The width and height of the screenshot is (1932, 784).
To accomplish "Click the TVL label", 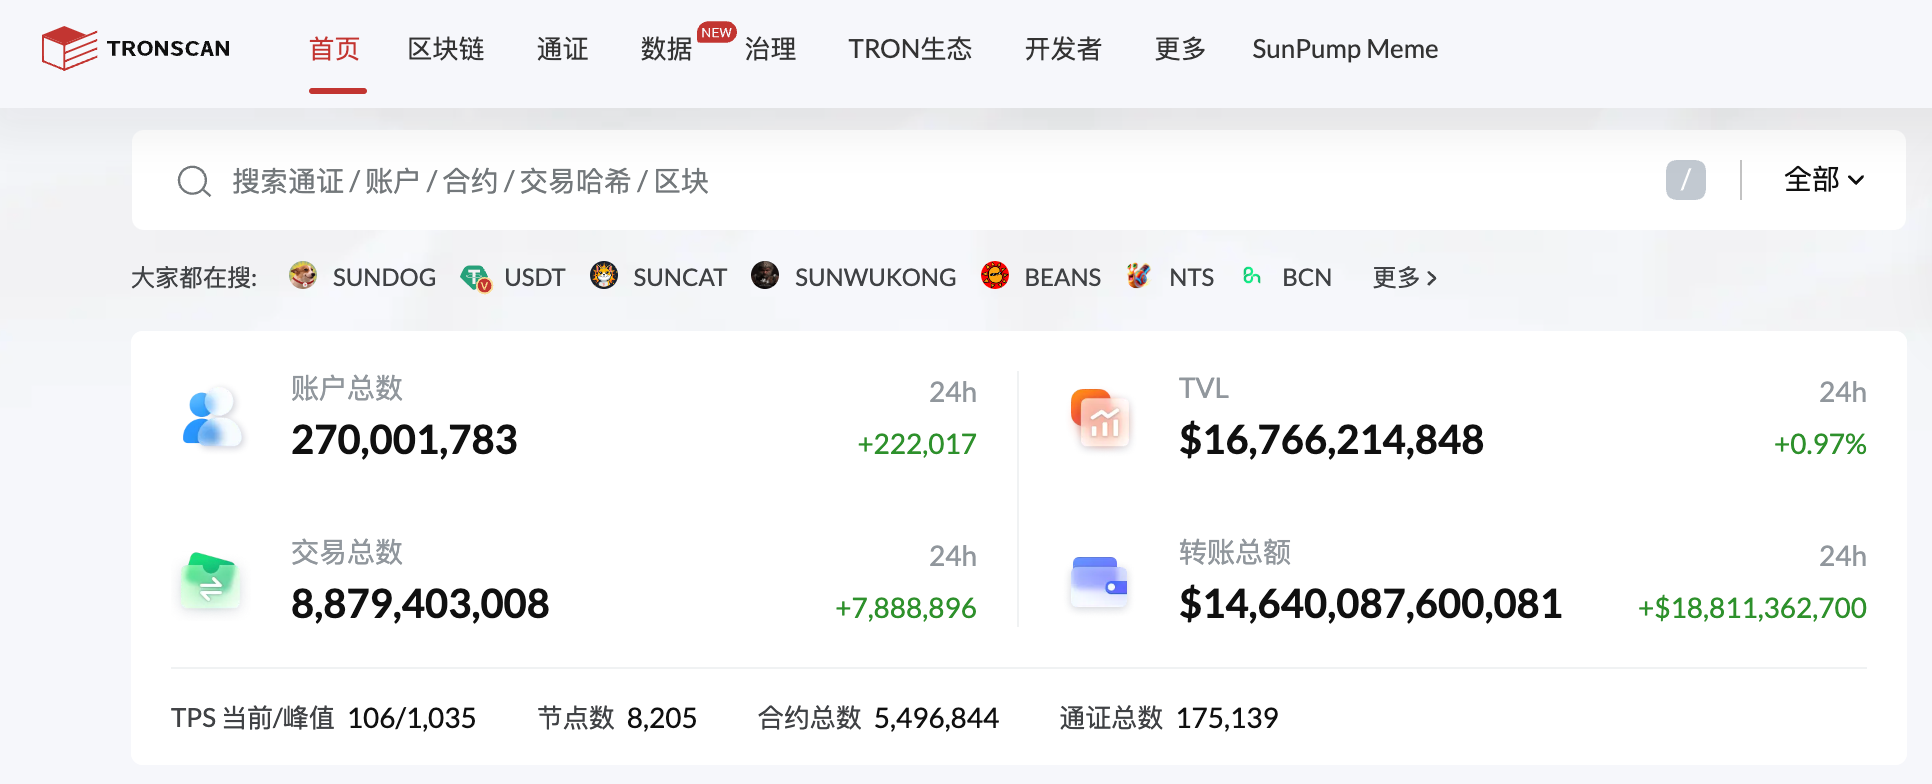I will point(1203,388).
